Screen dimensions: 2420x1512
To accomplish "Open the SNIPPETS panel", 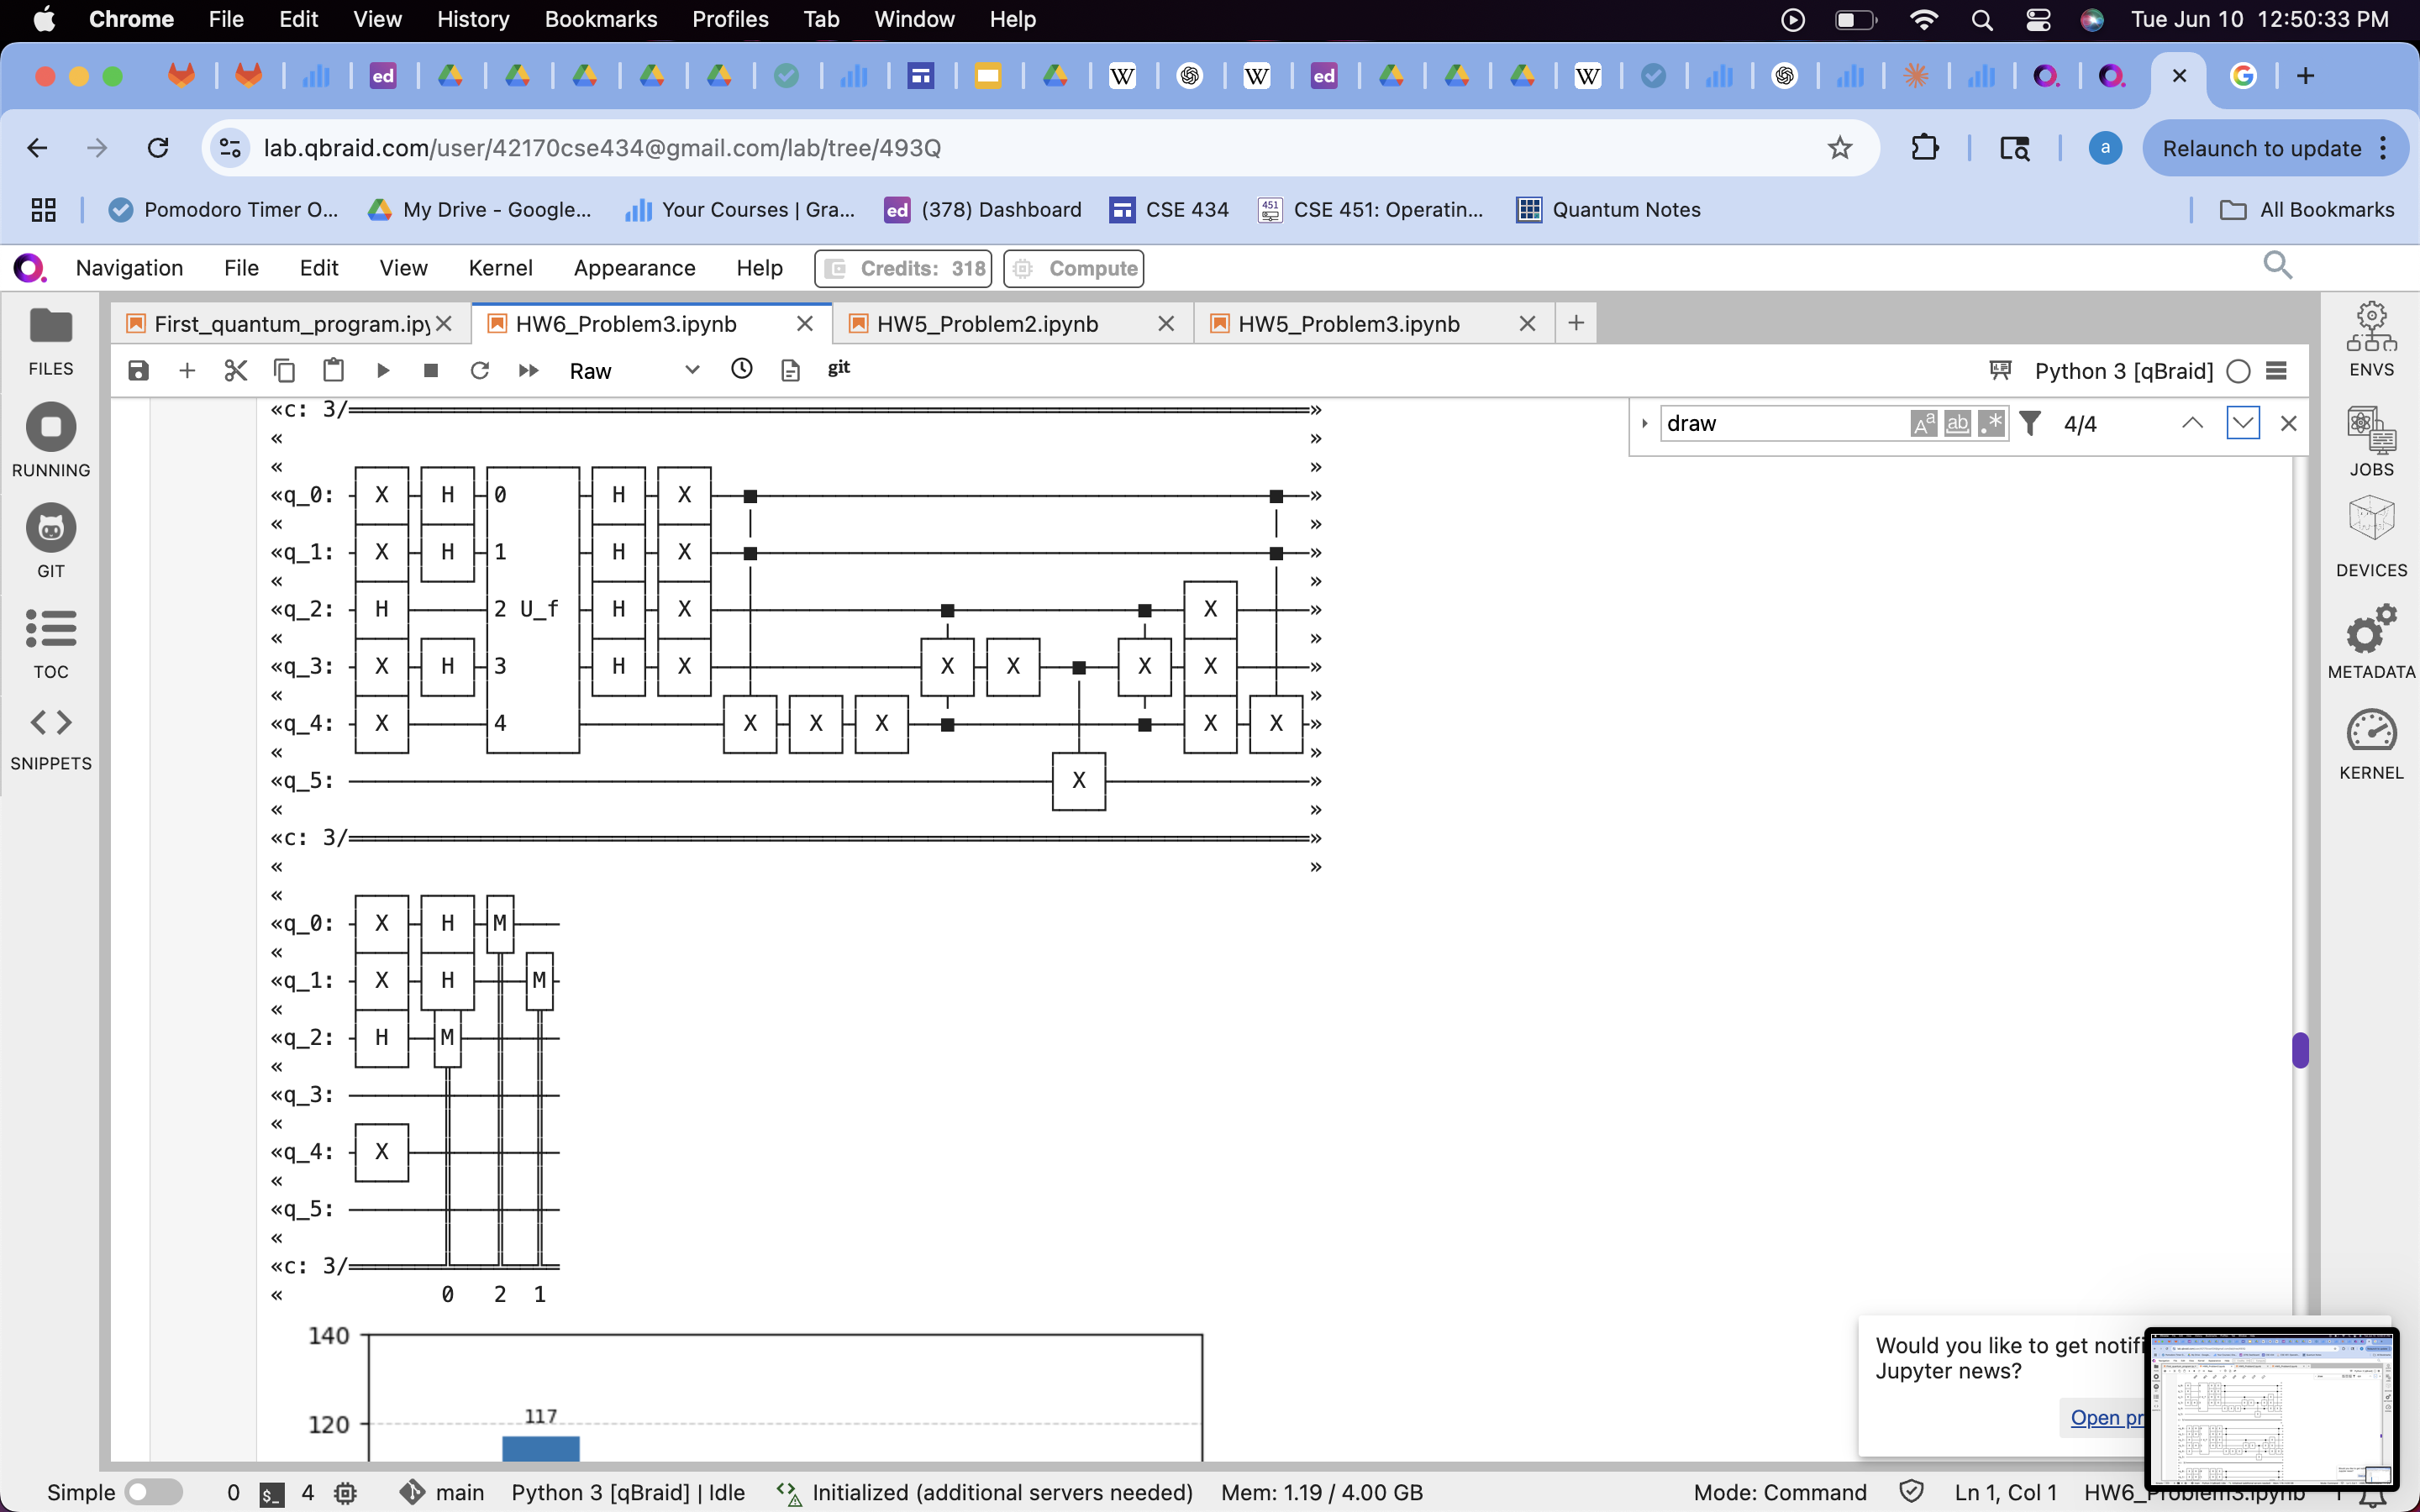I will [51, 739].
